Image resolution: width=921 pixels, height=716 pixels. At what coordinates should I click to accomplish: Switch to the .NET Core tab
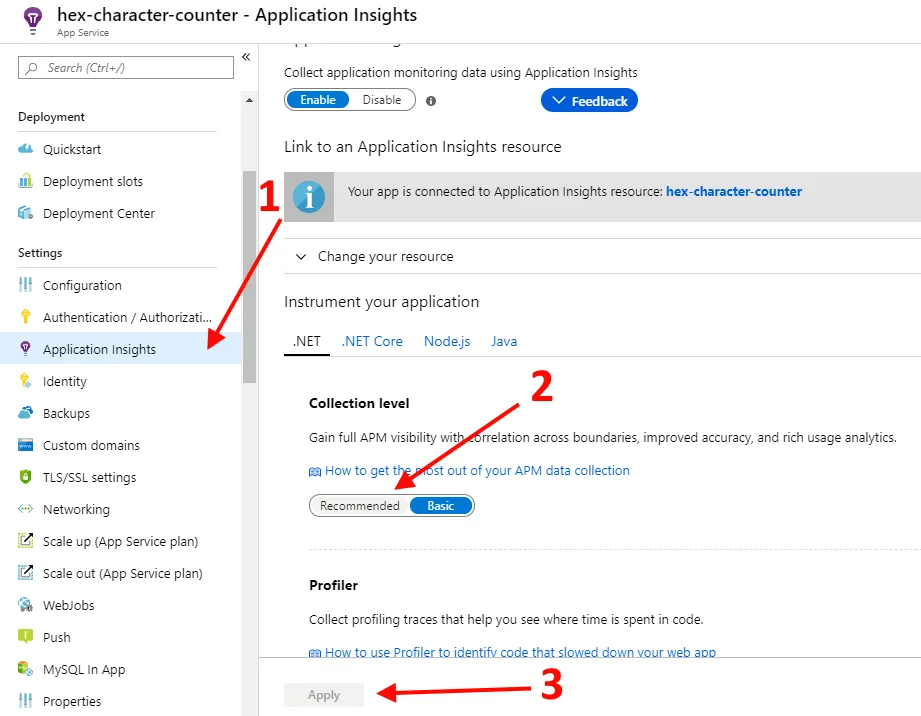372,341
